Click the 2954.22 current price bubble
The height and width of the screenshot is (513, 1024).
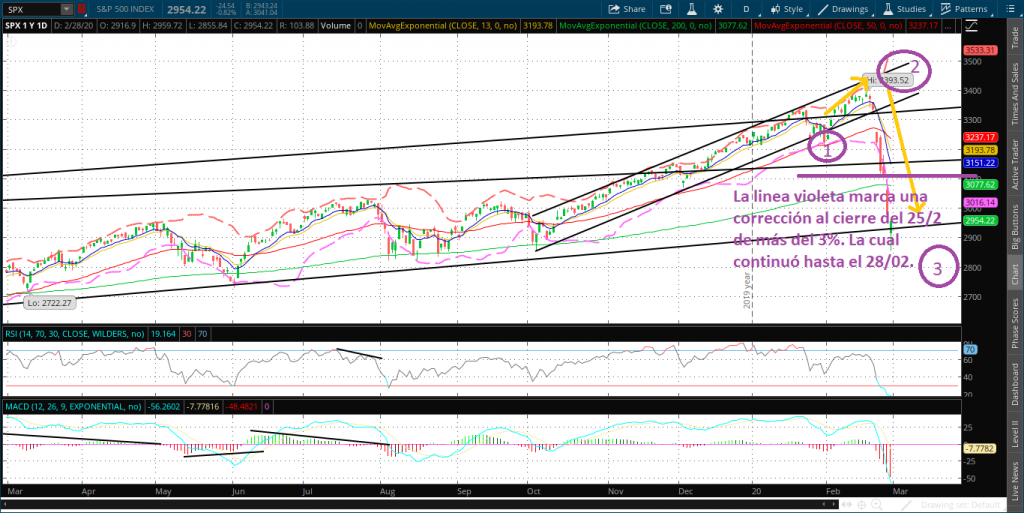point(978,221)
